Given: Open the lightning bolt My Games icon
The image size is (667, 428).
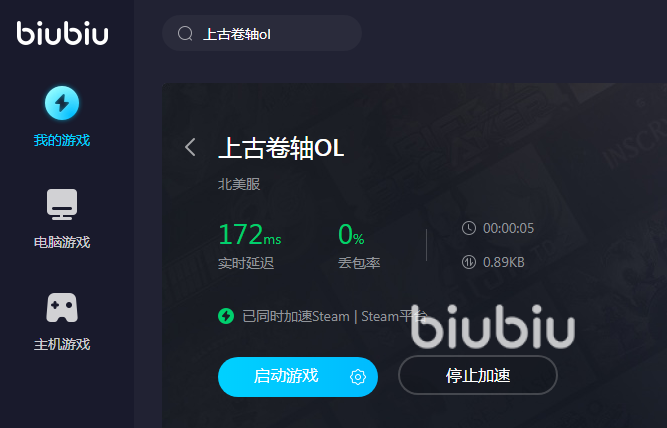Looking at the screenshot, I should 62,103.
